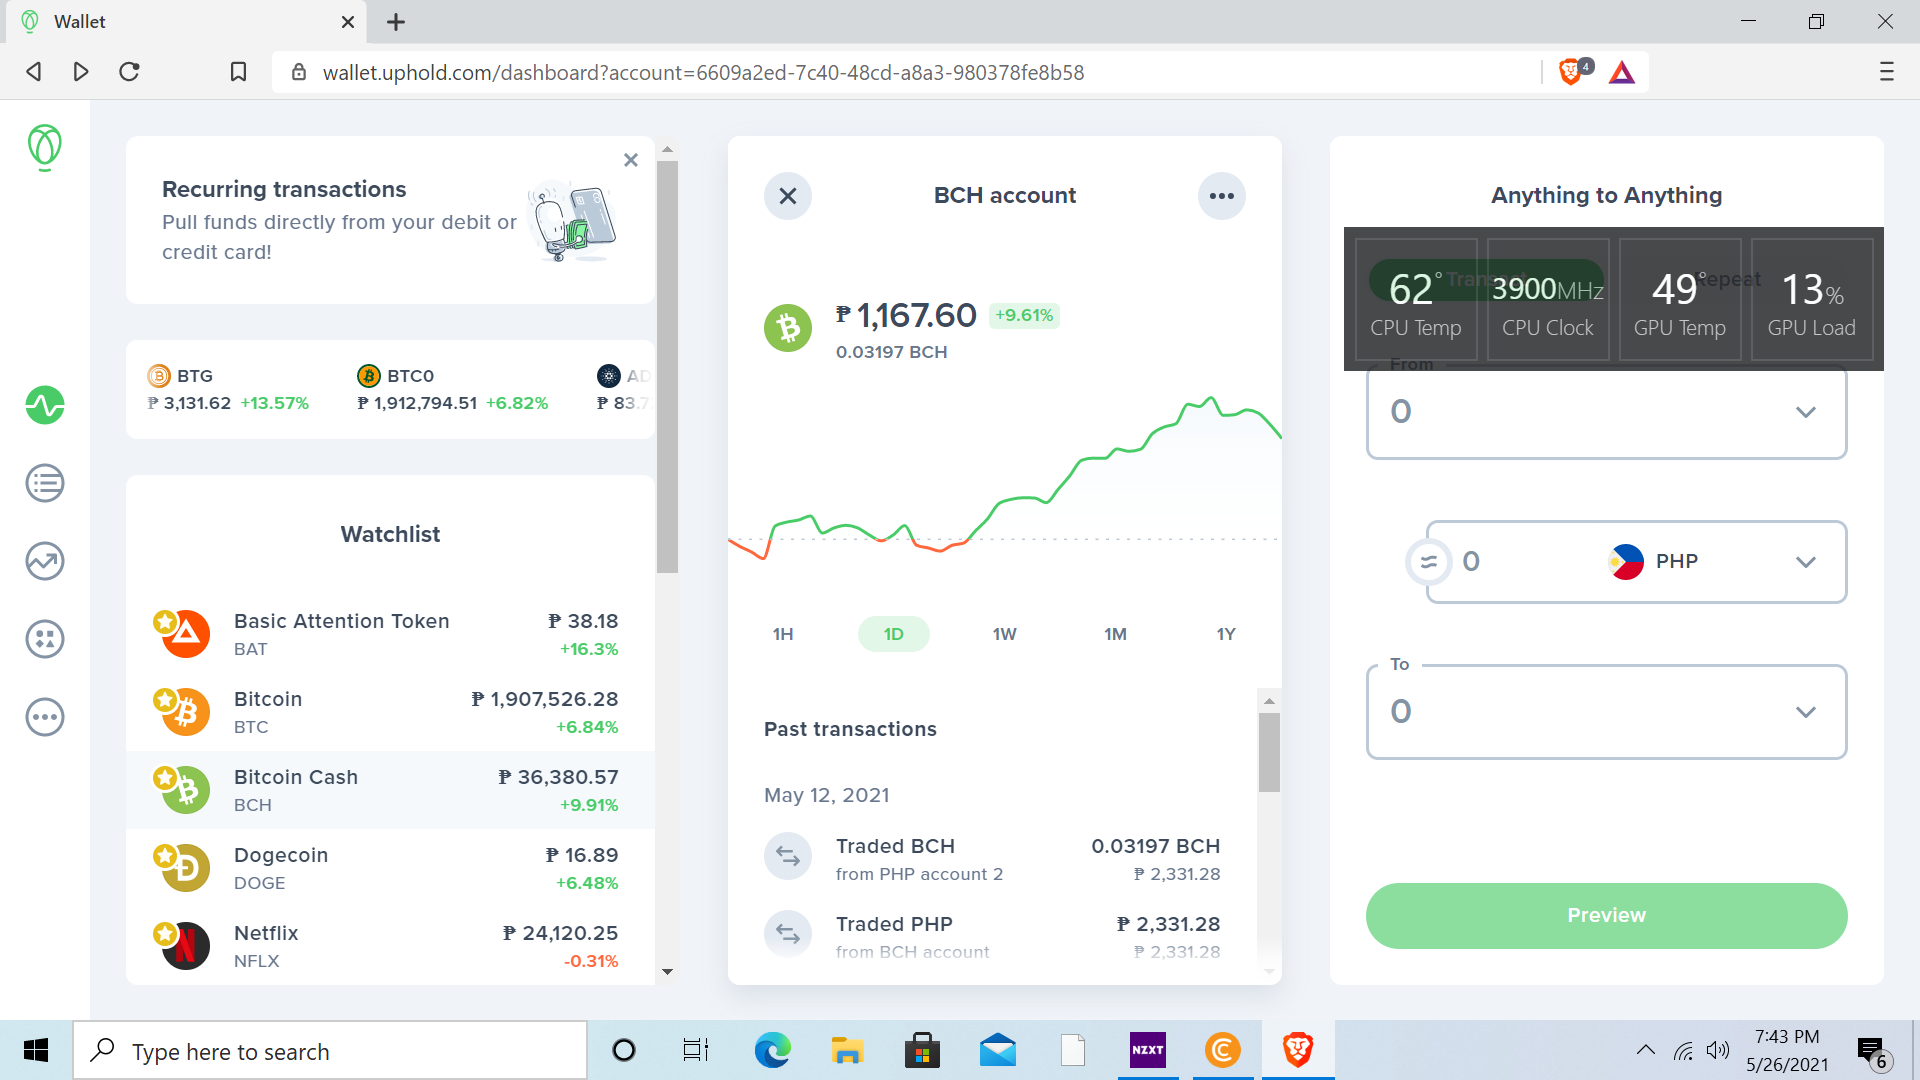Click the GPU Load overlay tile
Viewport: 1920px width, 1080px height.
pos(1812,299)
